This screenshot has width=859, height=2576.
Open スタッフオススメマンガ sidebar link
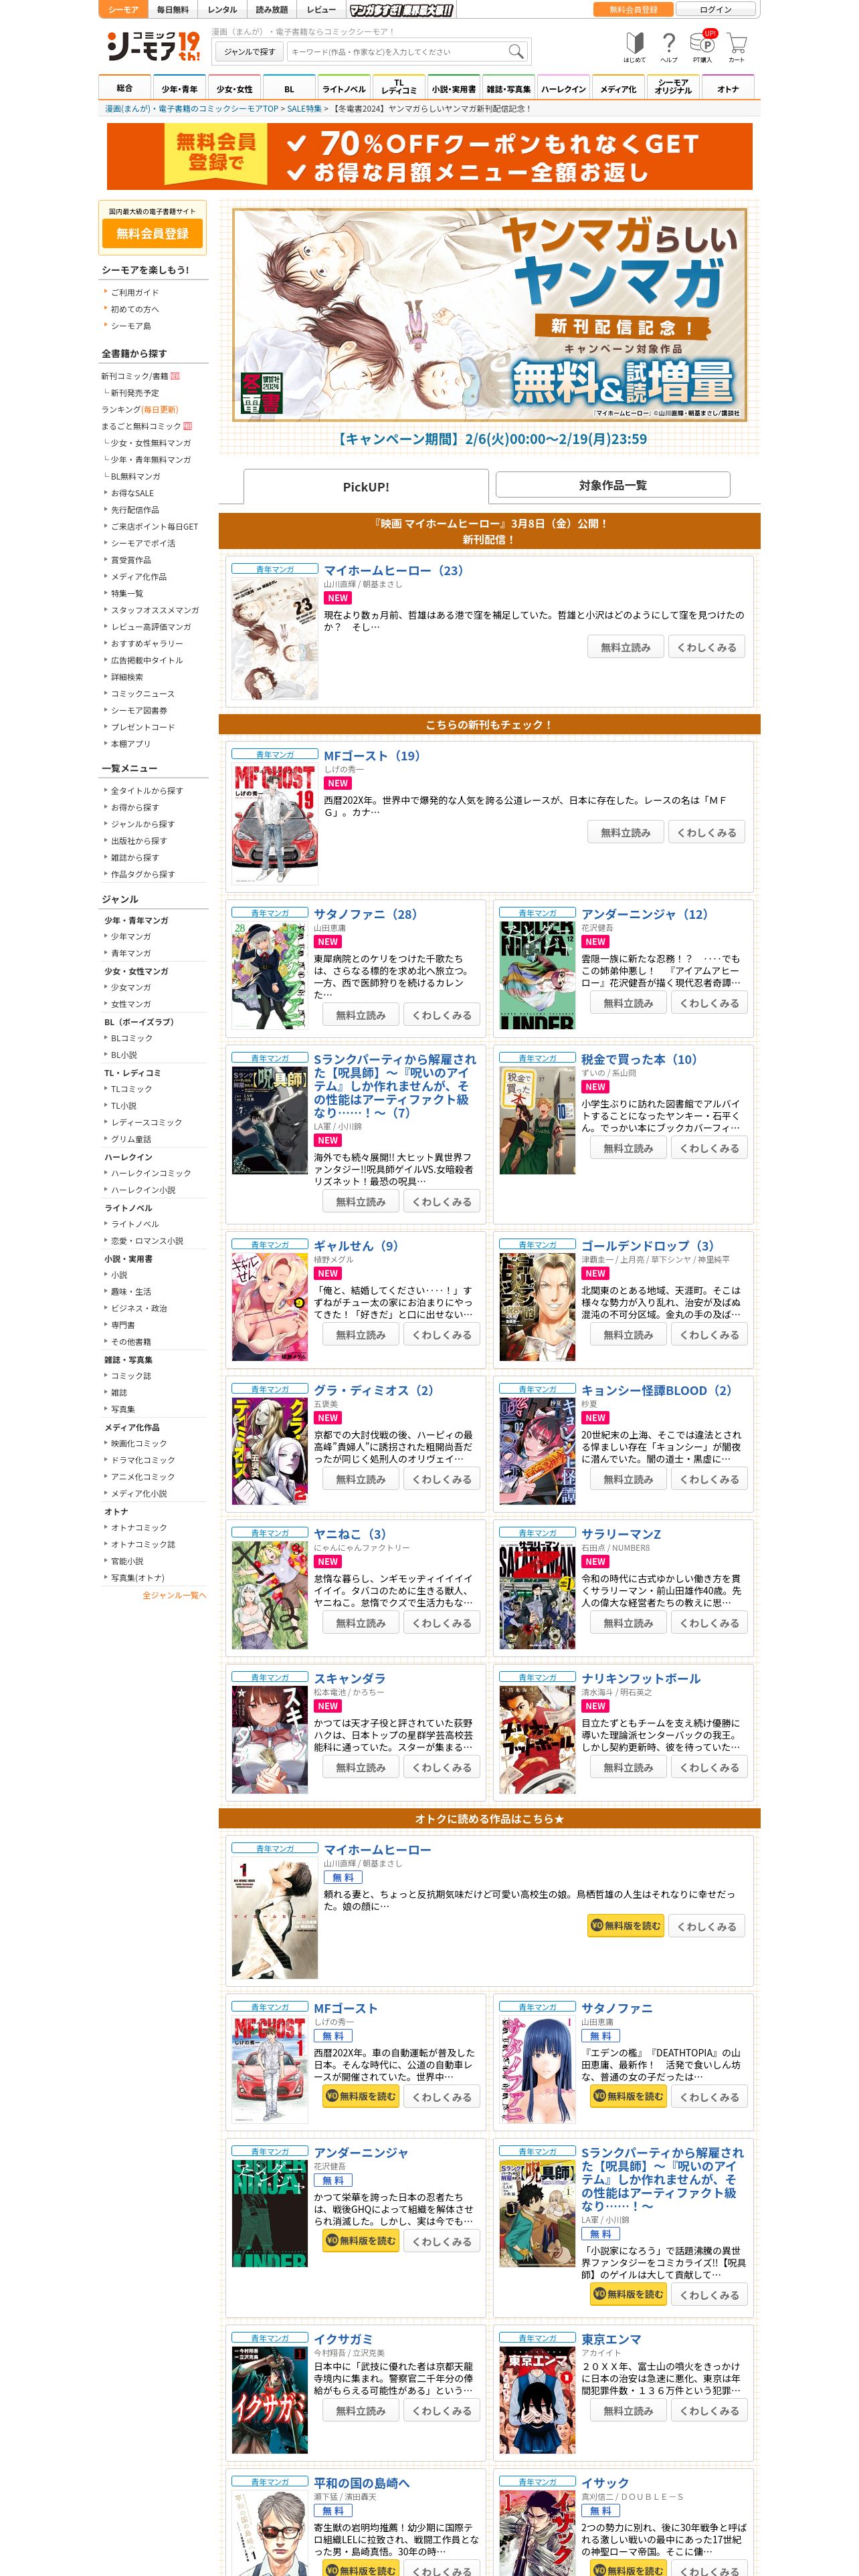pyautogui.click(x=154, y=610)
